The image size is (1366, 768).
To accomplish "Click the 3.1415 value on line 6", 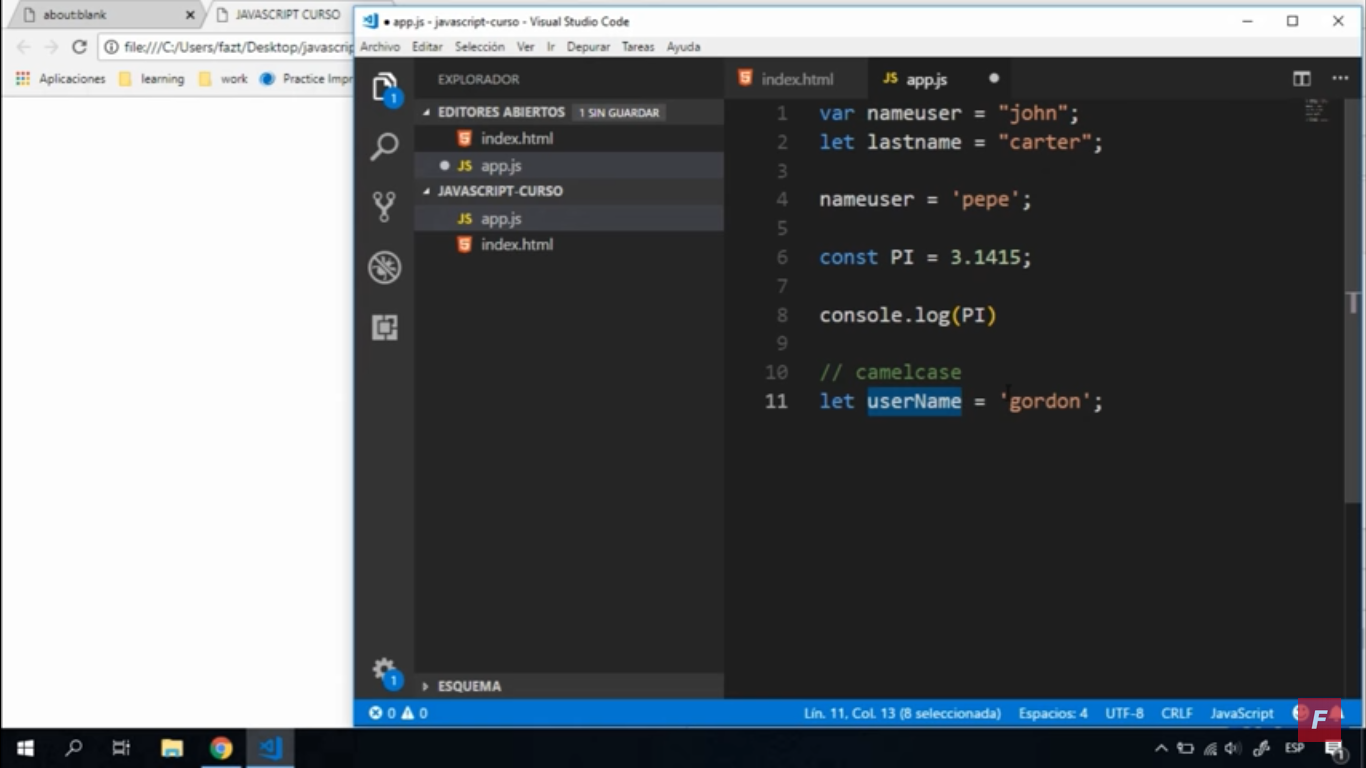I will point(984,257).
